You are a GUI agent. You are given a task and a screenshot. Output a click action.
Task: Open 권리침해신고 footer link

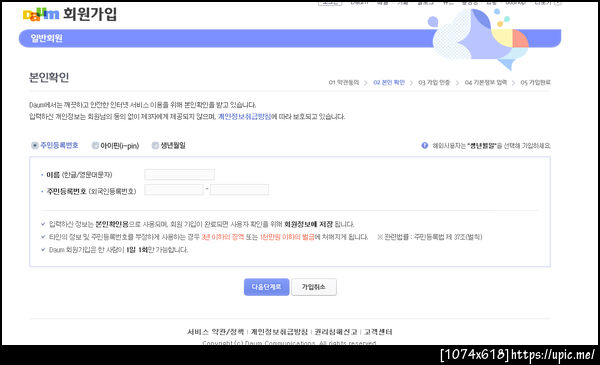(x=336, y=332)
